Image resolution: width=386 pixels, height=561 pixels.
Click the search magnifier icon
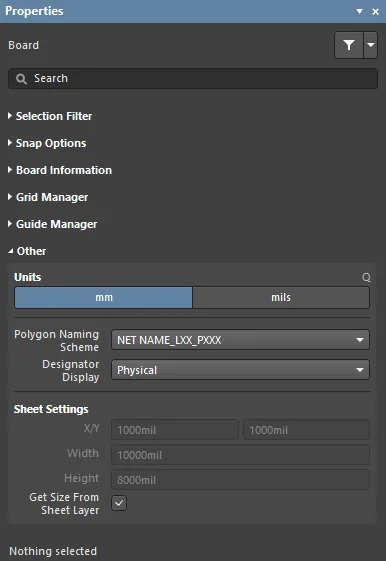21,79
